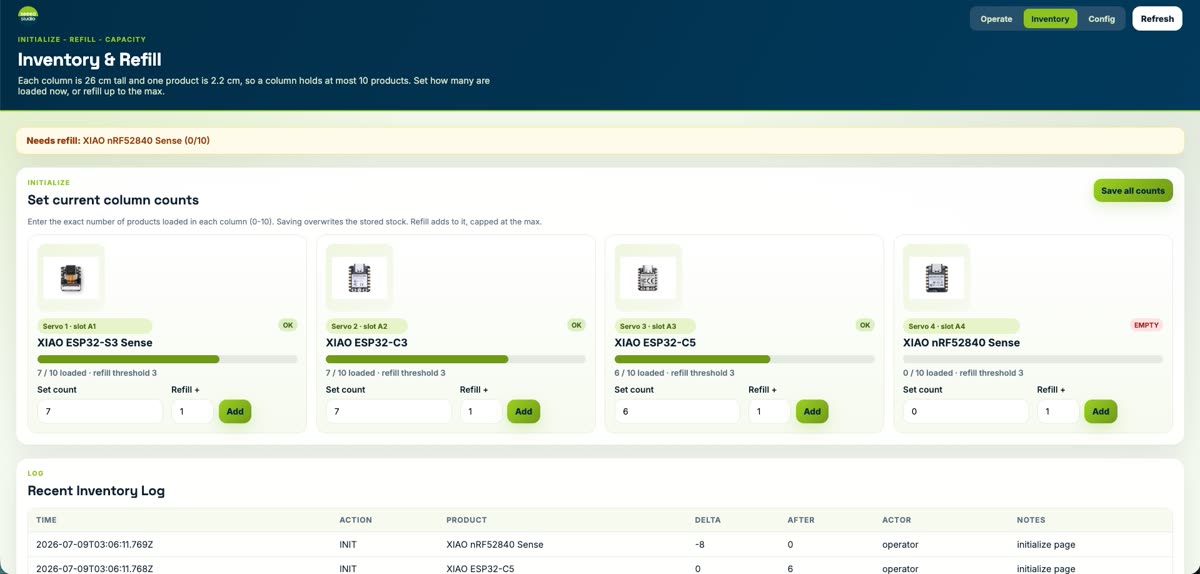Click the Refill + field for nRF52840 Sense

coord(1058,411)
